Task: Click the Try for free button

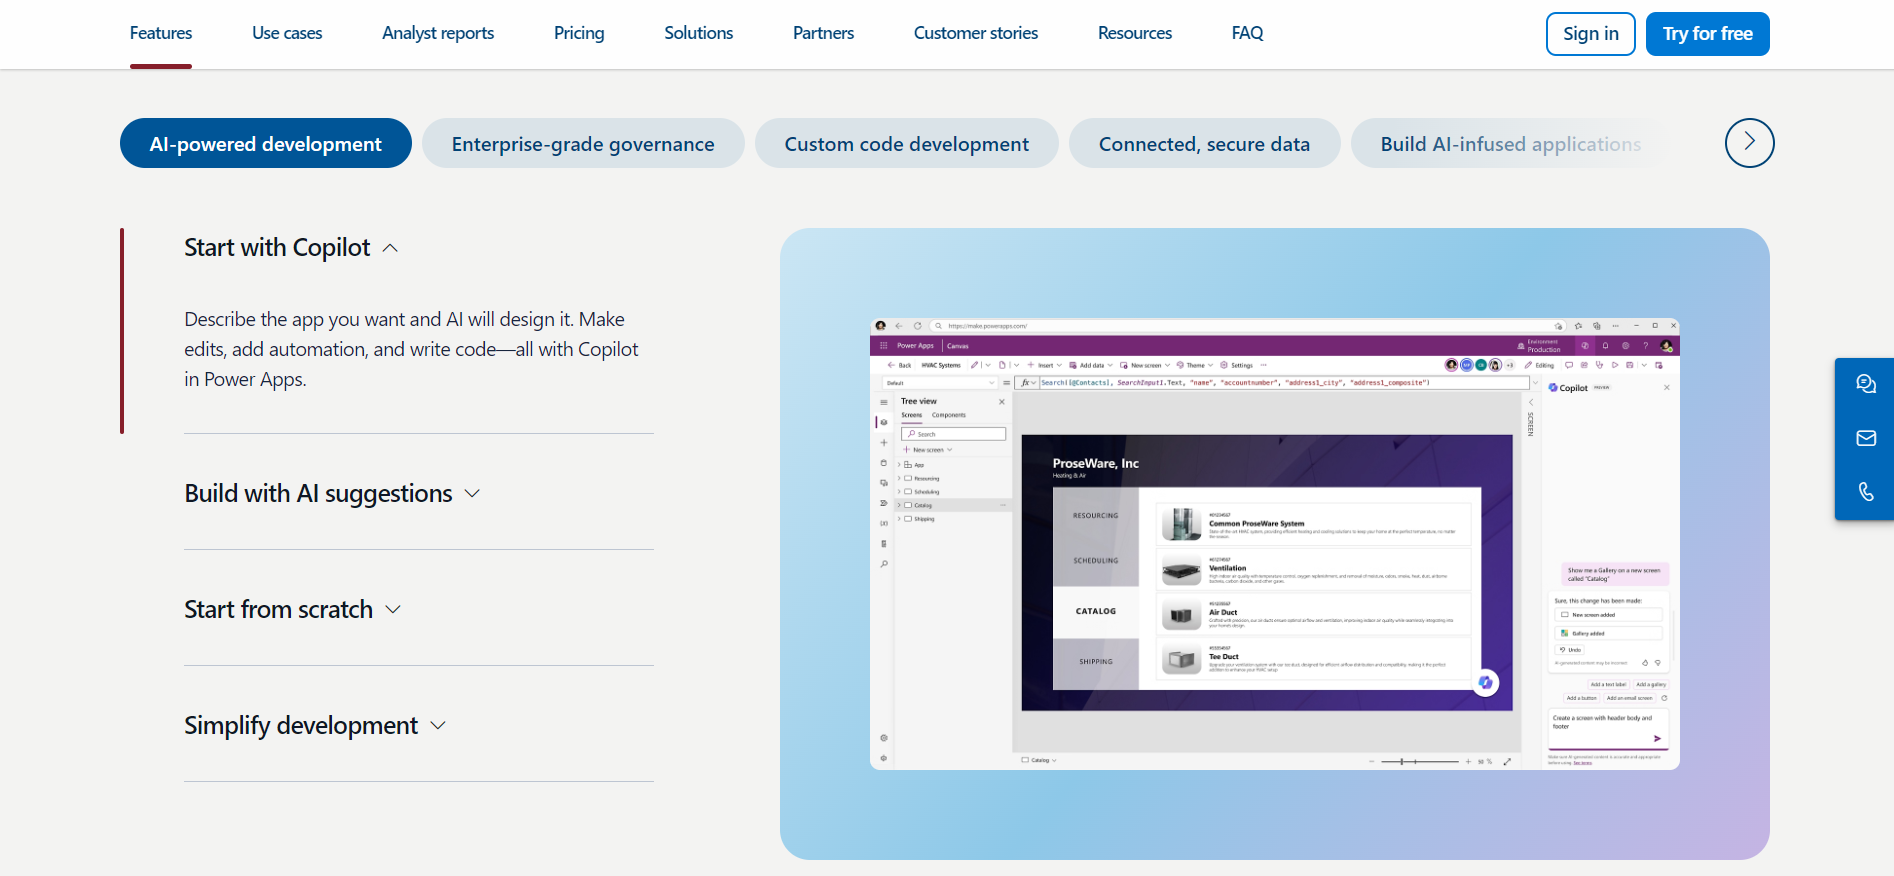Action: 1707,34
